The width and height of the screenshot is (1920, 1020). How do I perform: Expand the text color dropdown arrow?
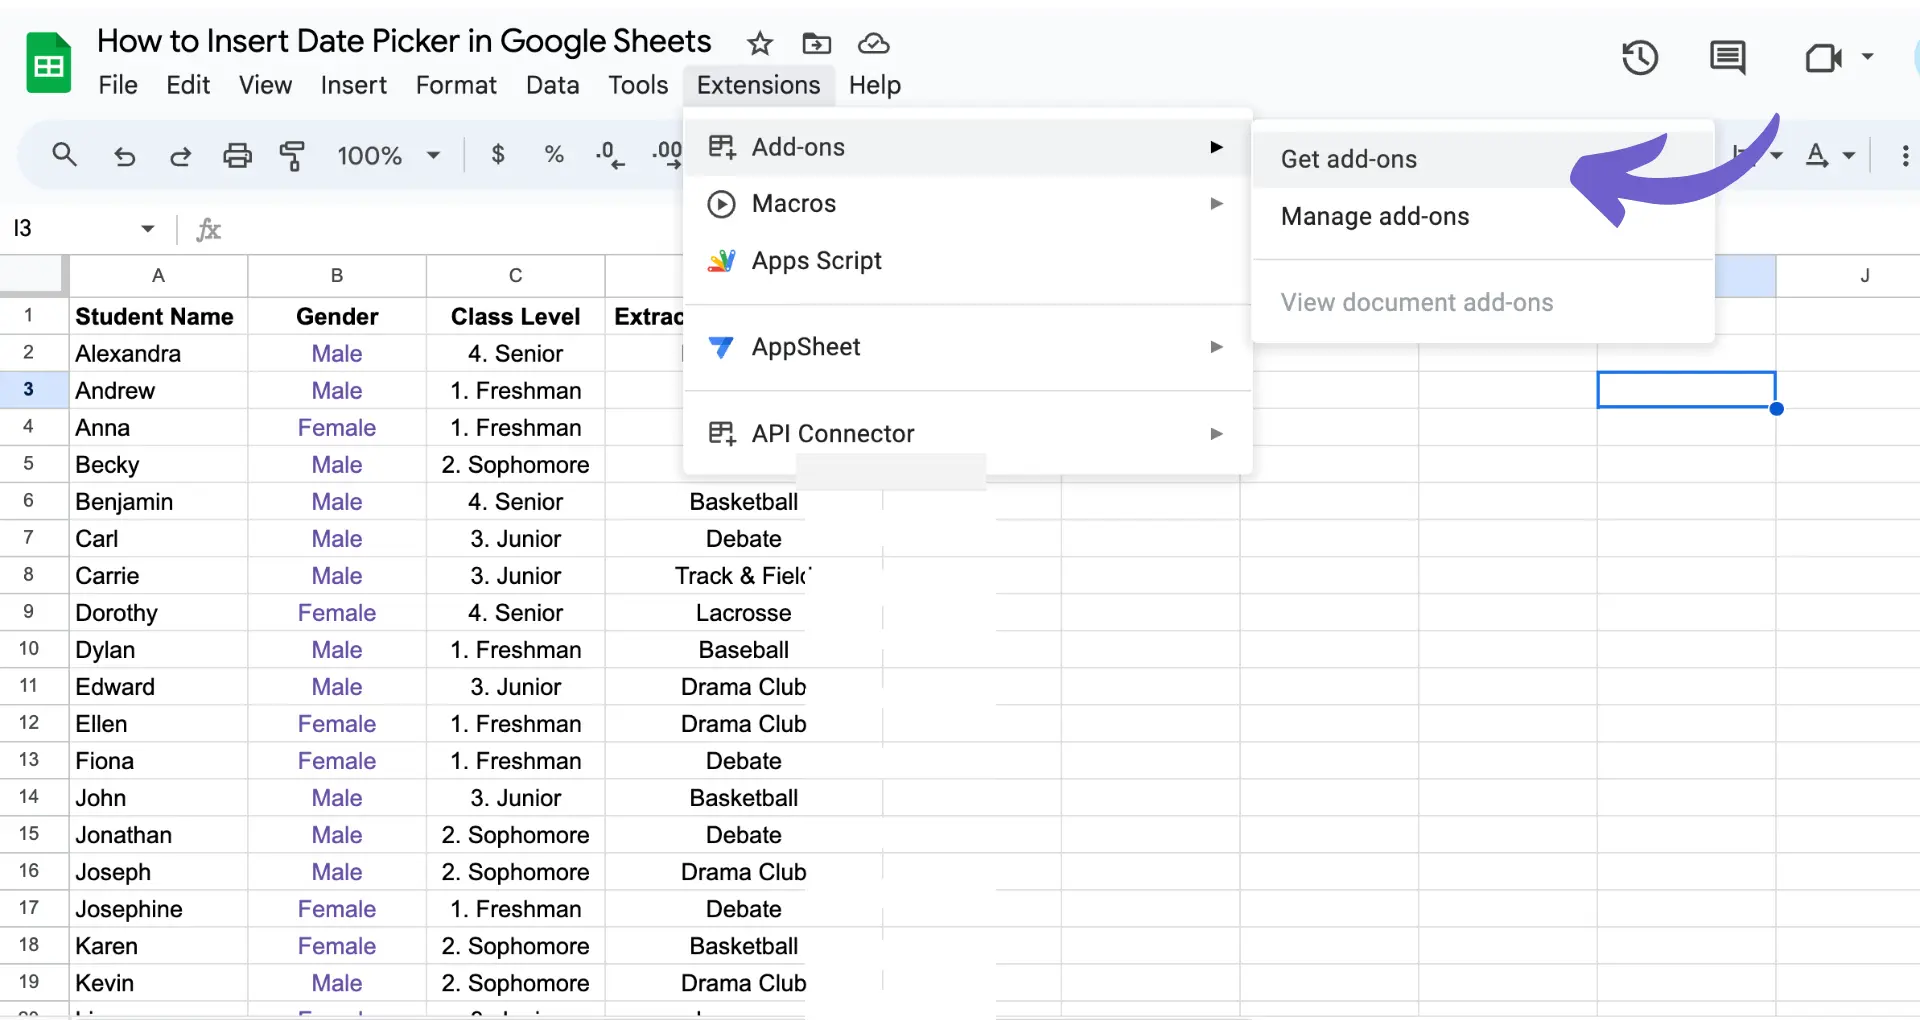[1849, 156]
